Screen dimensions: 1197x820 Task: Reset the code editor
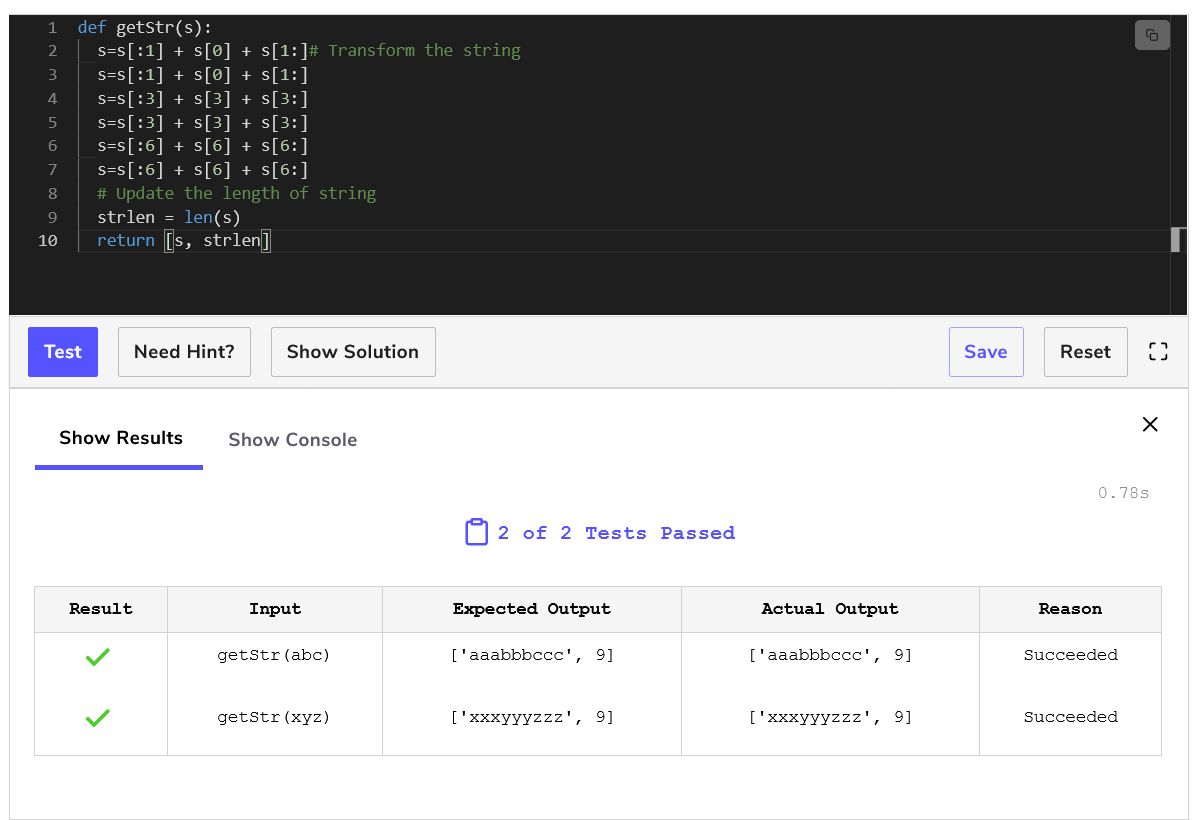[1085, 352]
